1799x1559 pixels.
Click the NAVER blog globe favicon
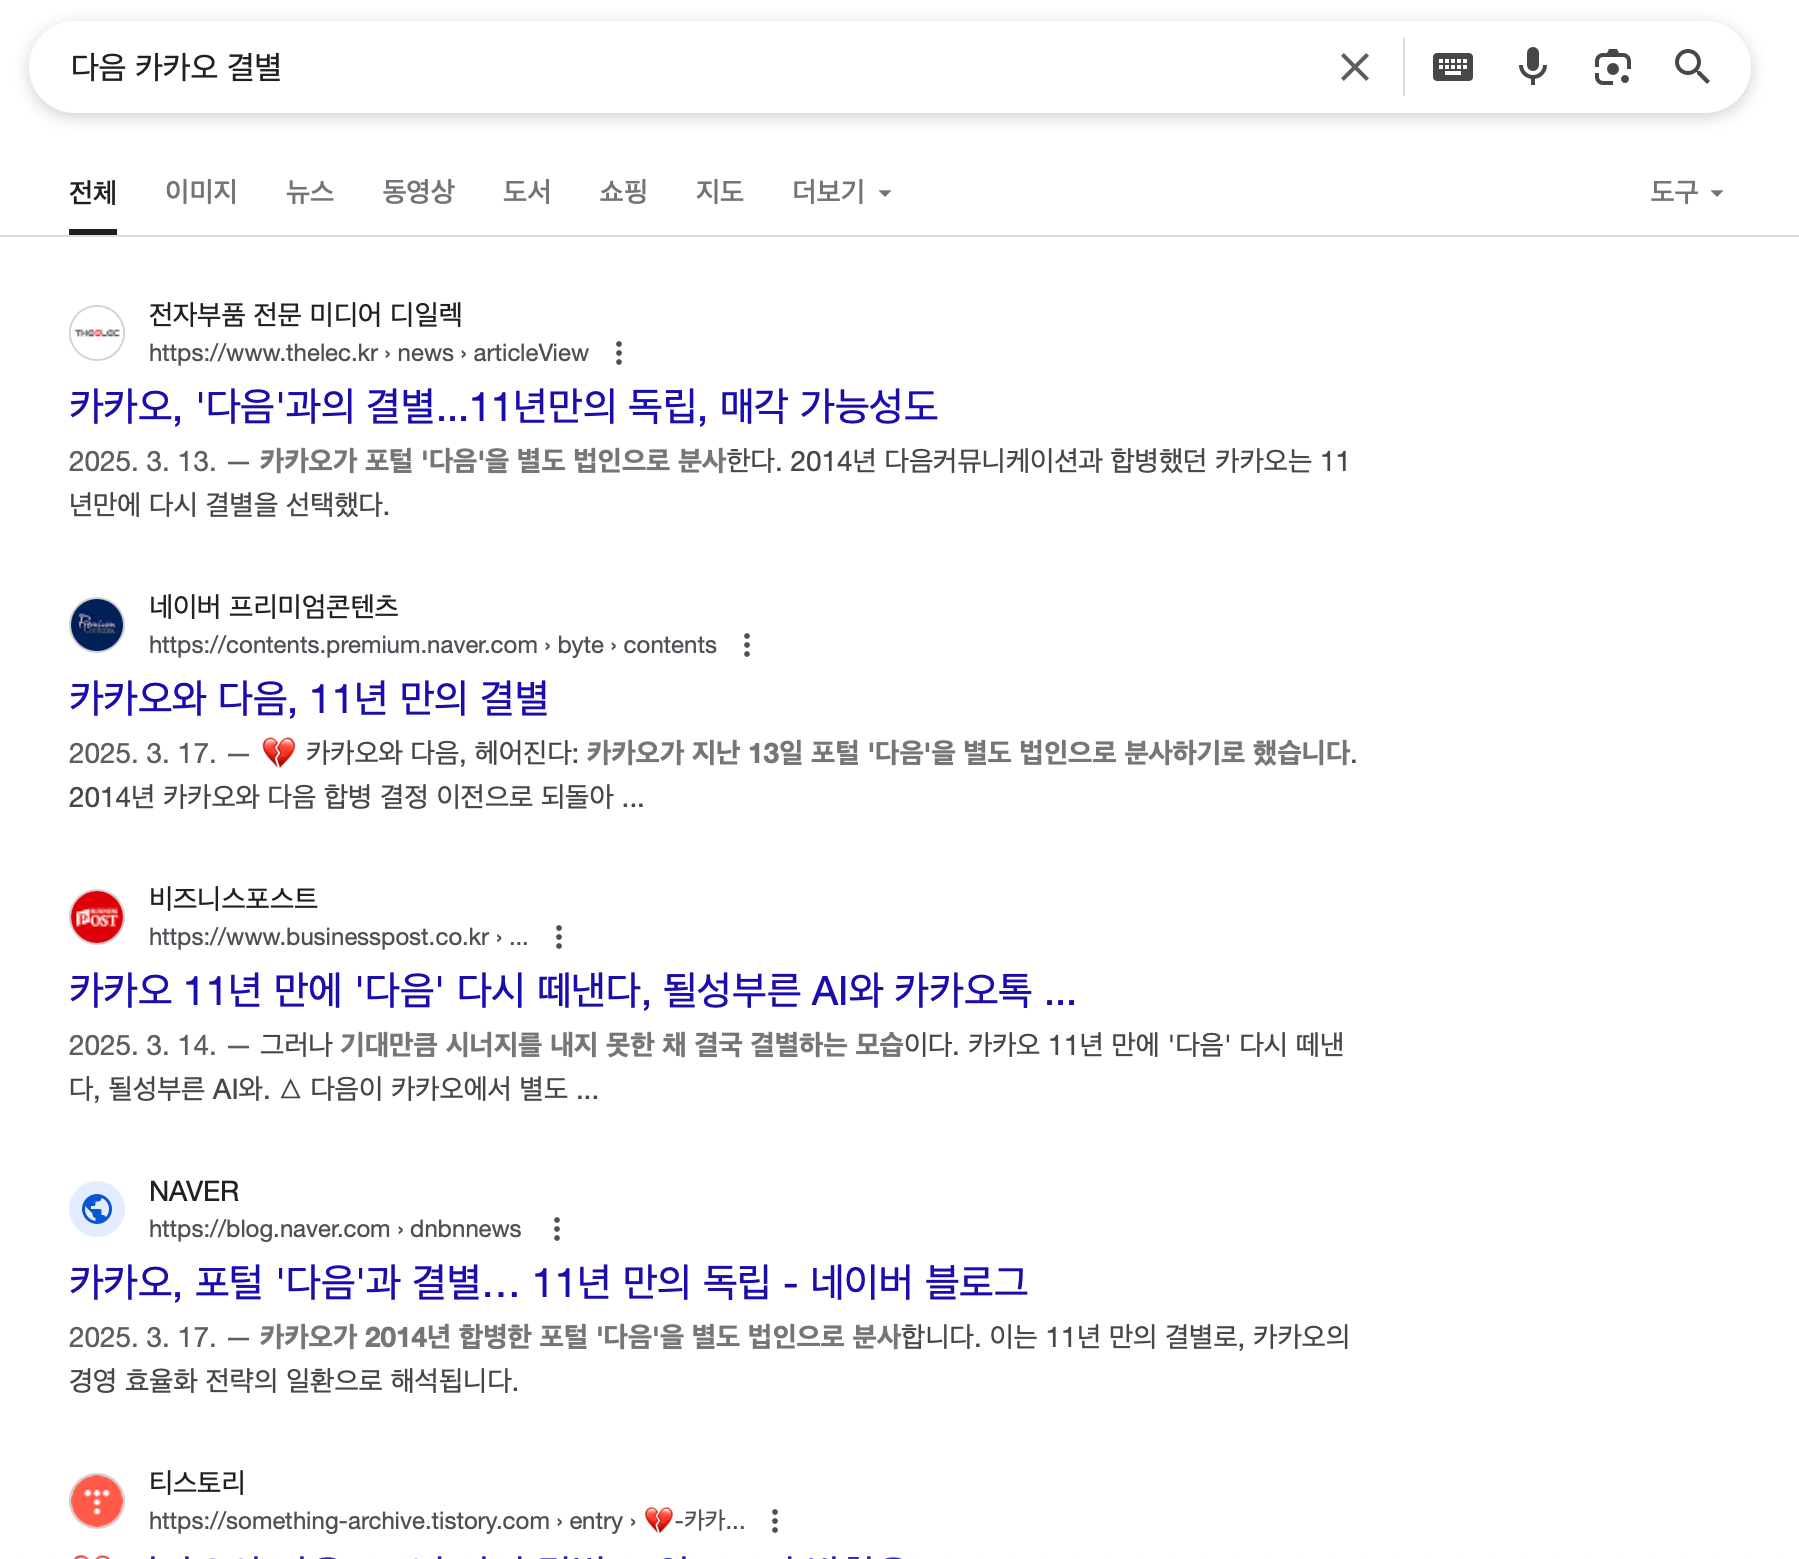(x=97, y=1209)
